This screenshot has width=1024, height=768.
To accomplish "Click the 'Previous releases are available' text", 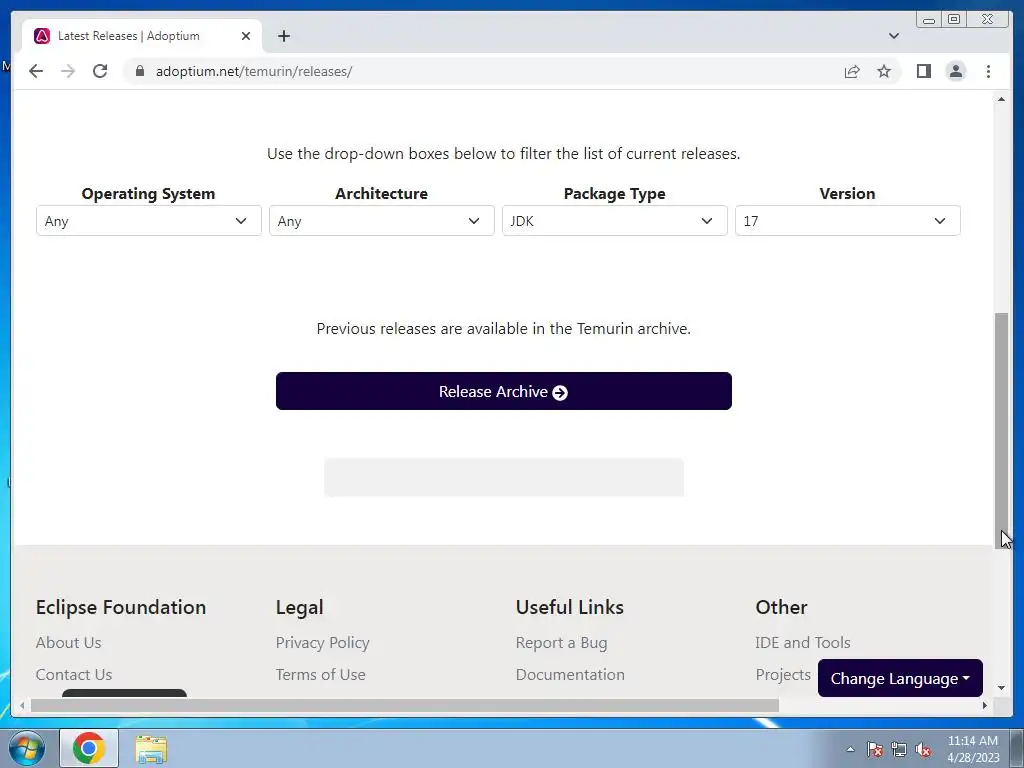I will pyautogui.click(x=504, y=328).
